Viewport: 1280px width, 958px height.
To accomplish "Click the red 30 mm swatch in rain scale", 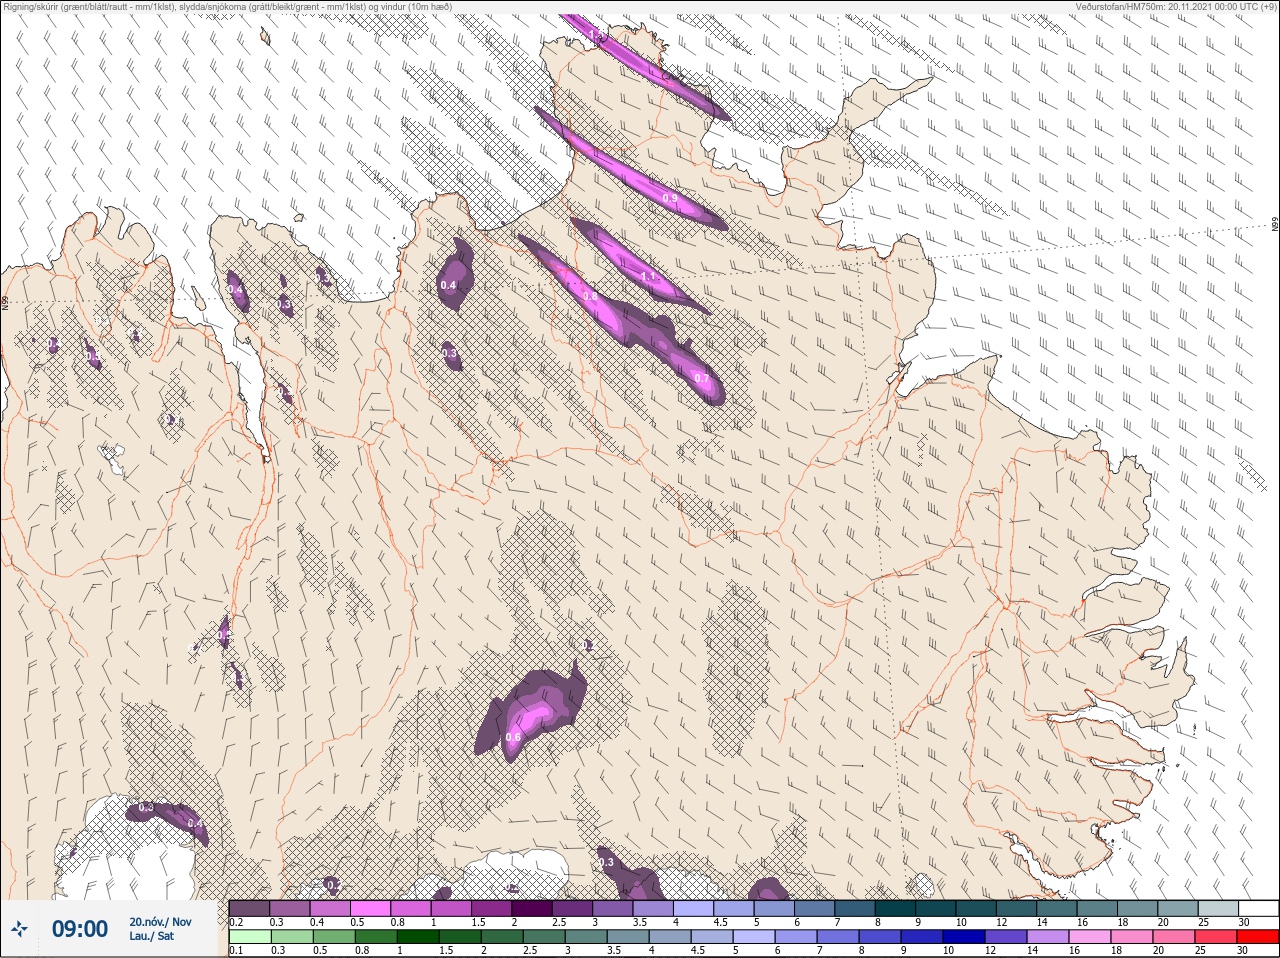I will coord(1257,937).
